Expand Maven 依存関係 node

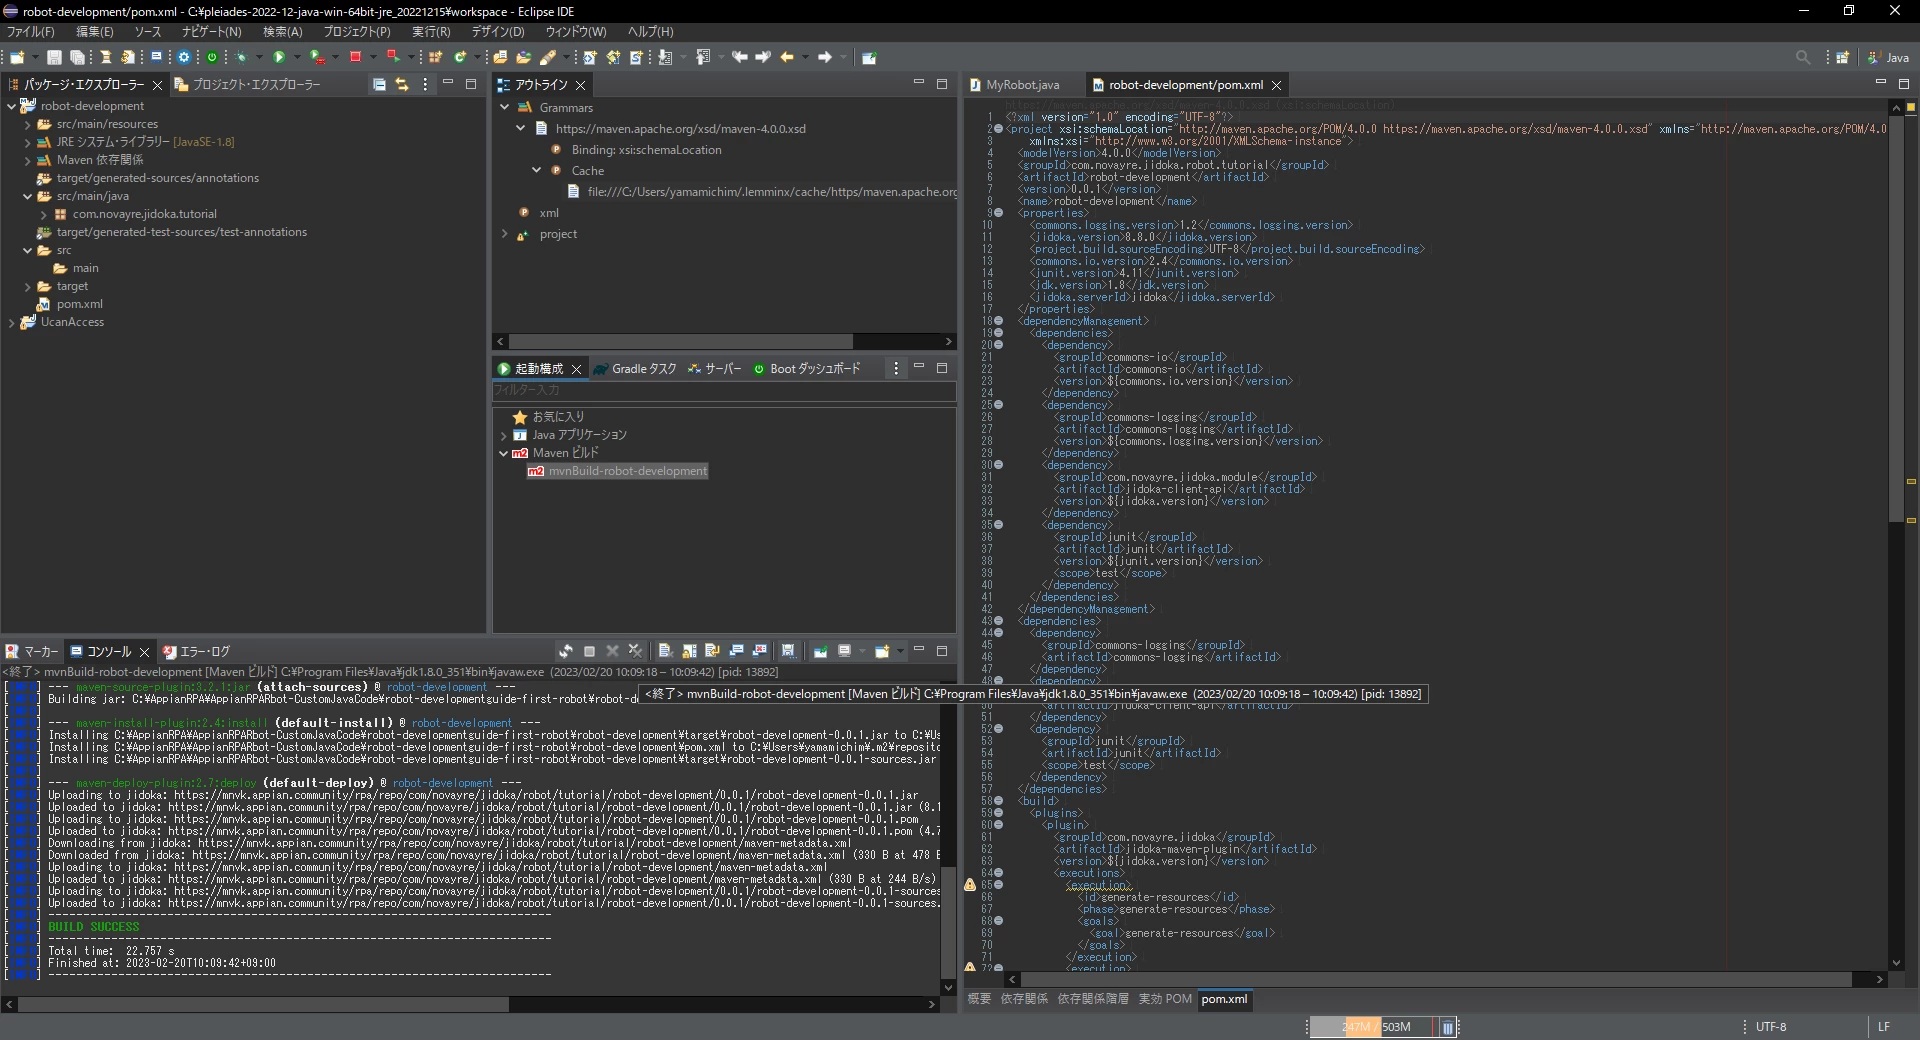click(x=27, y=160)
